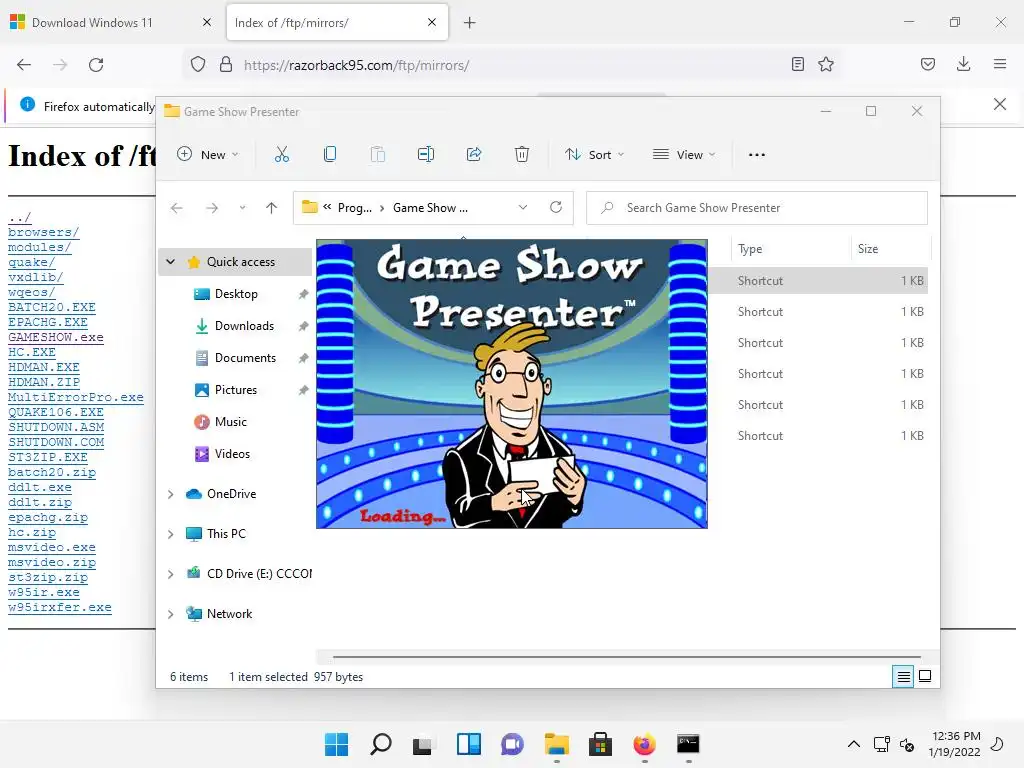Open Windows Start menu

pos(337,744)
